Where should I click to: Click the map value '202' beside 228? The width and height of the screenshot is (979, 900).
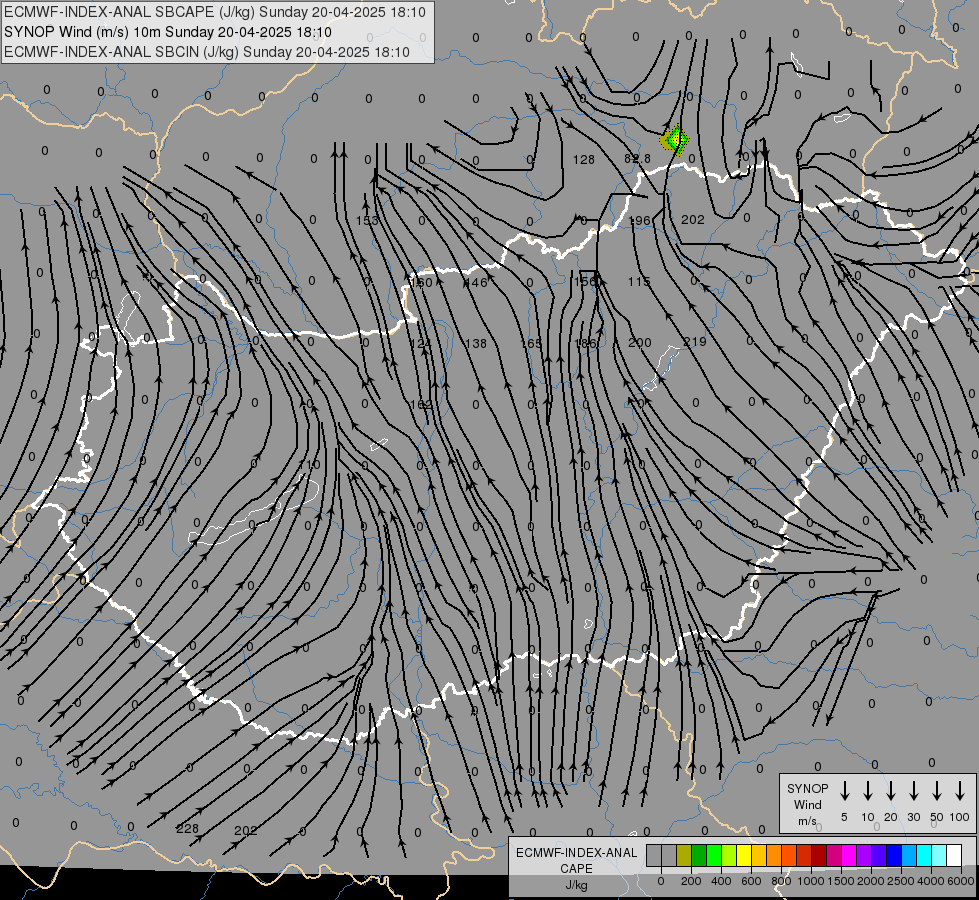click(245, 830)
